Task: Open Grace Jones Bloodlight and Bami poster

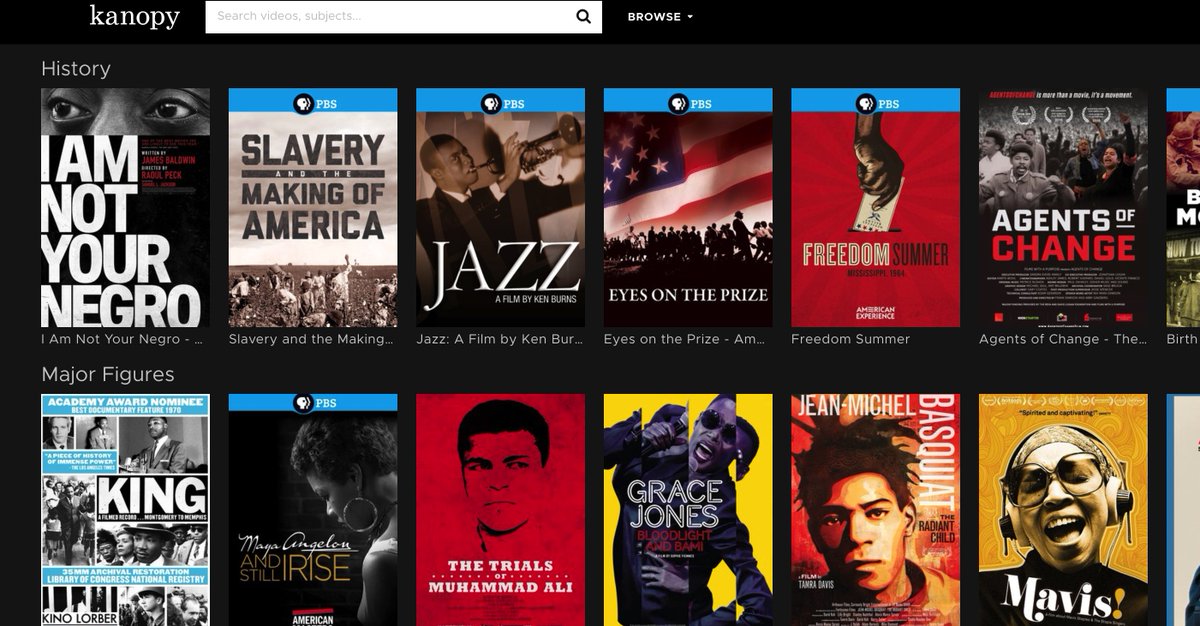Action: (x=688, y=510)
